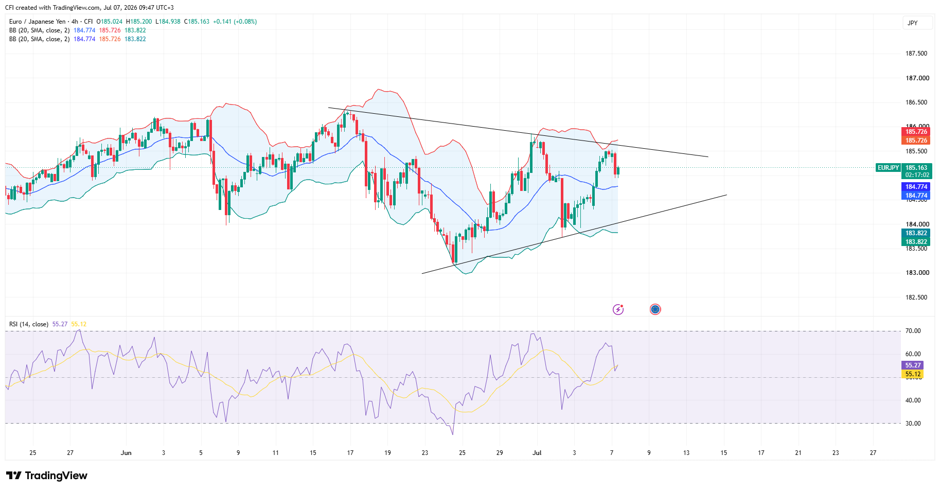The width and height of the screenshot is (940, 491).
Task: Click the 187.500 price axis label
Action: click(x=916, y=53)
